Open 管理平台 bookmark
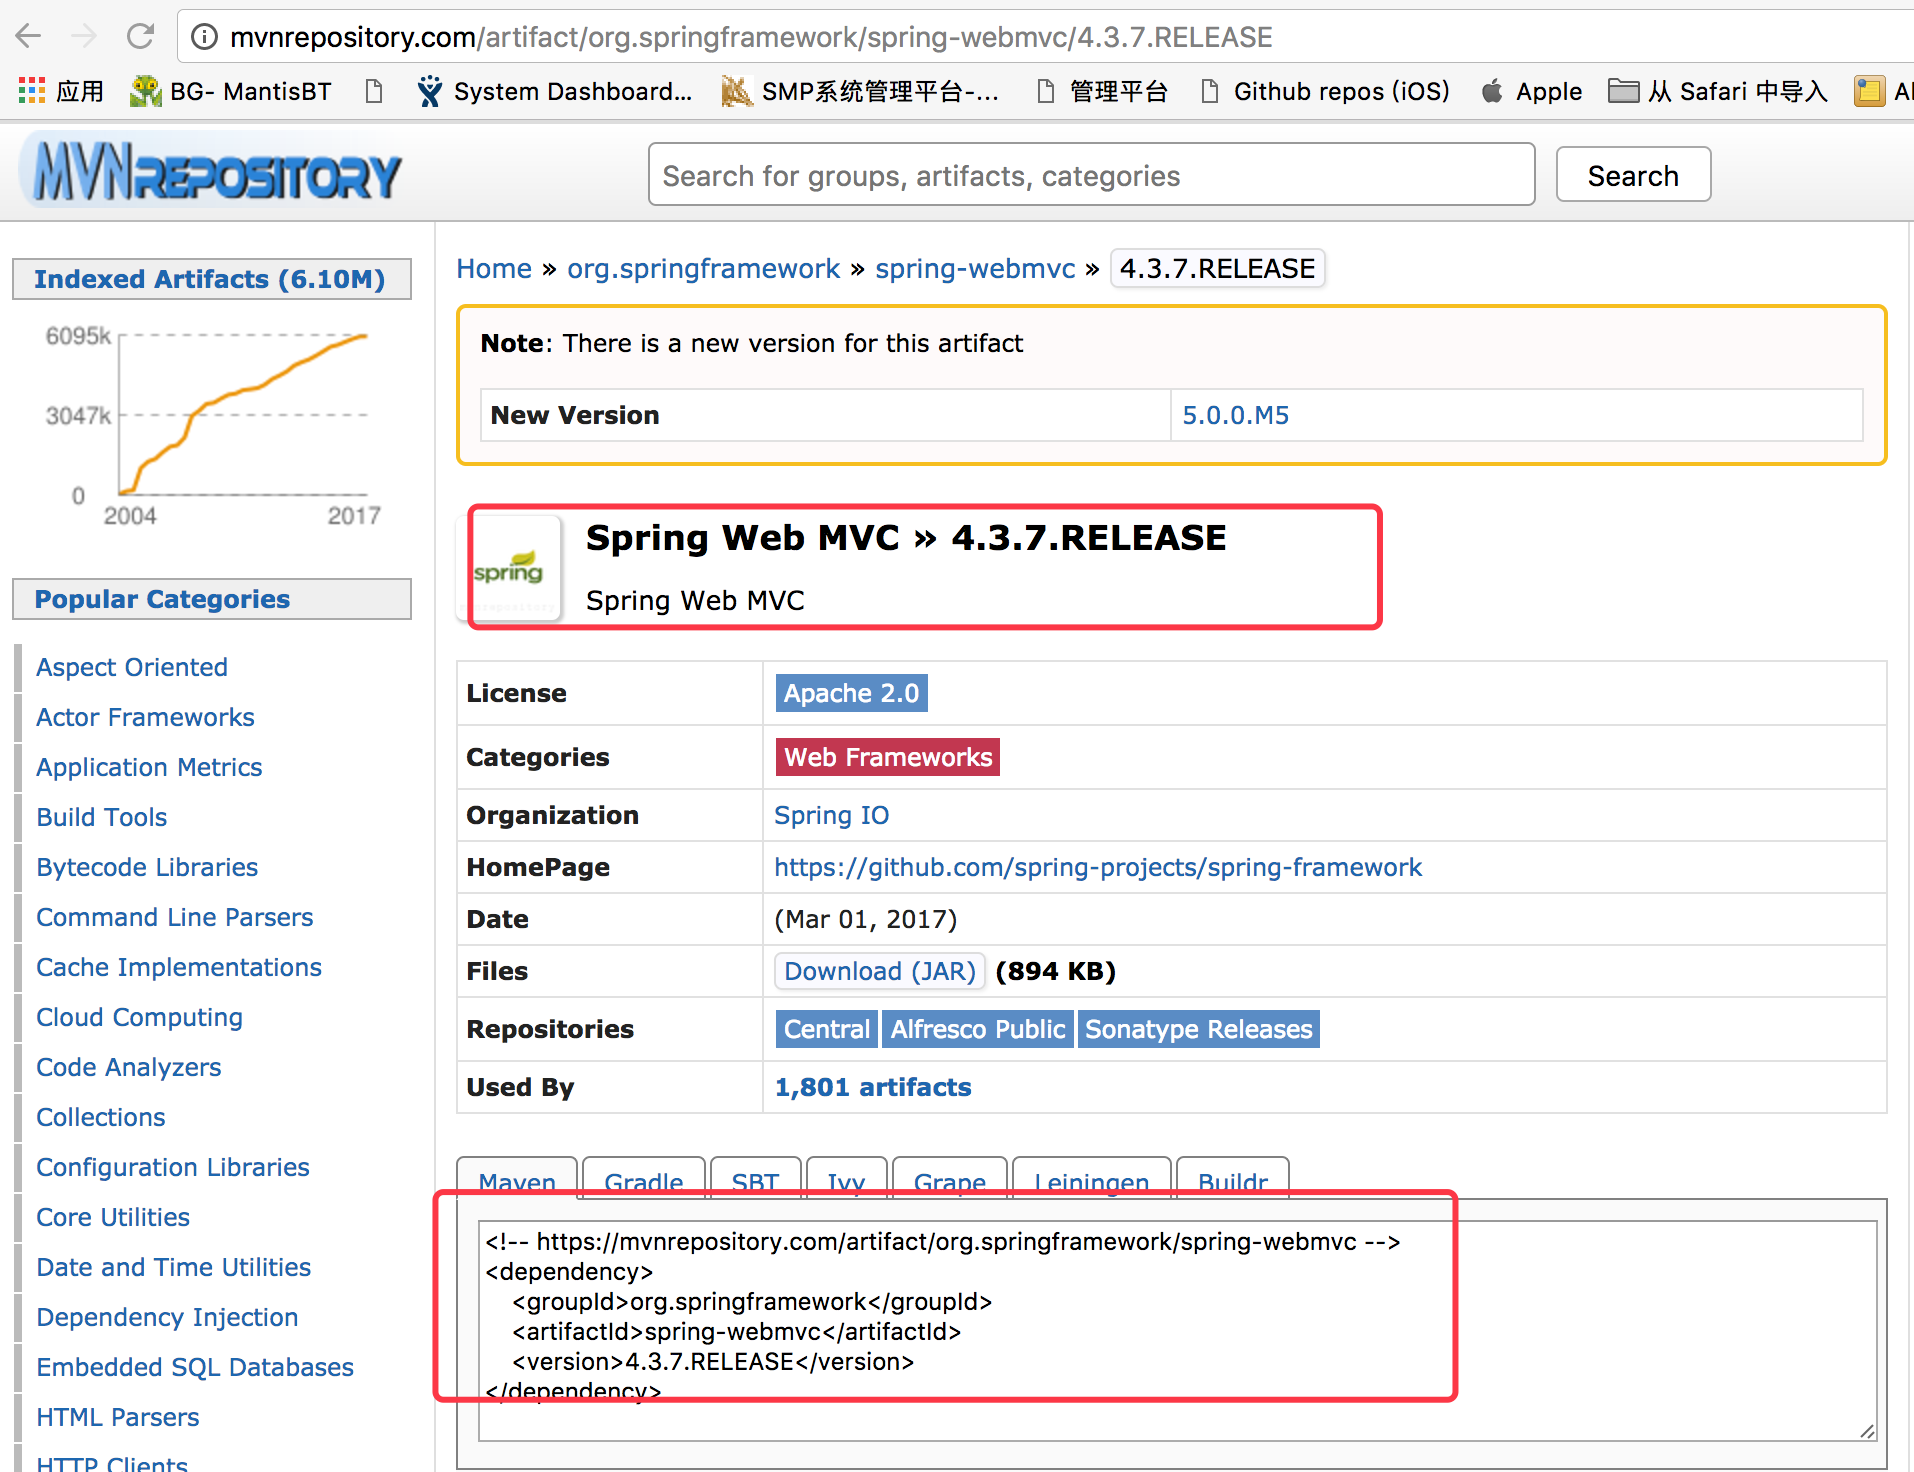 [x=1103, y=91]
